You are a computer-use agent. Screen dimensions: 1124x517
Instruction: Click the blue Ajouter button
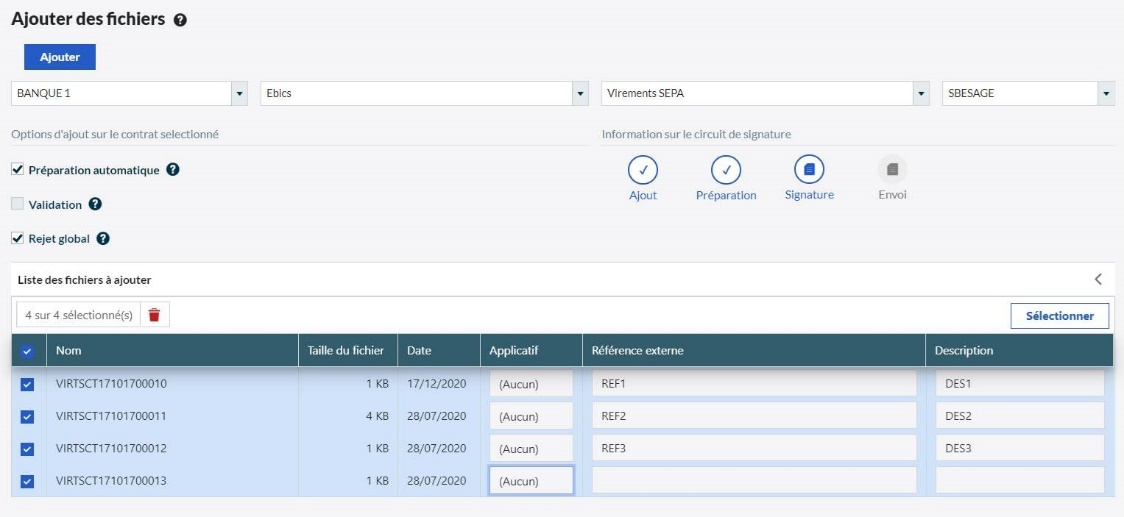click(x=60, y=57)
